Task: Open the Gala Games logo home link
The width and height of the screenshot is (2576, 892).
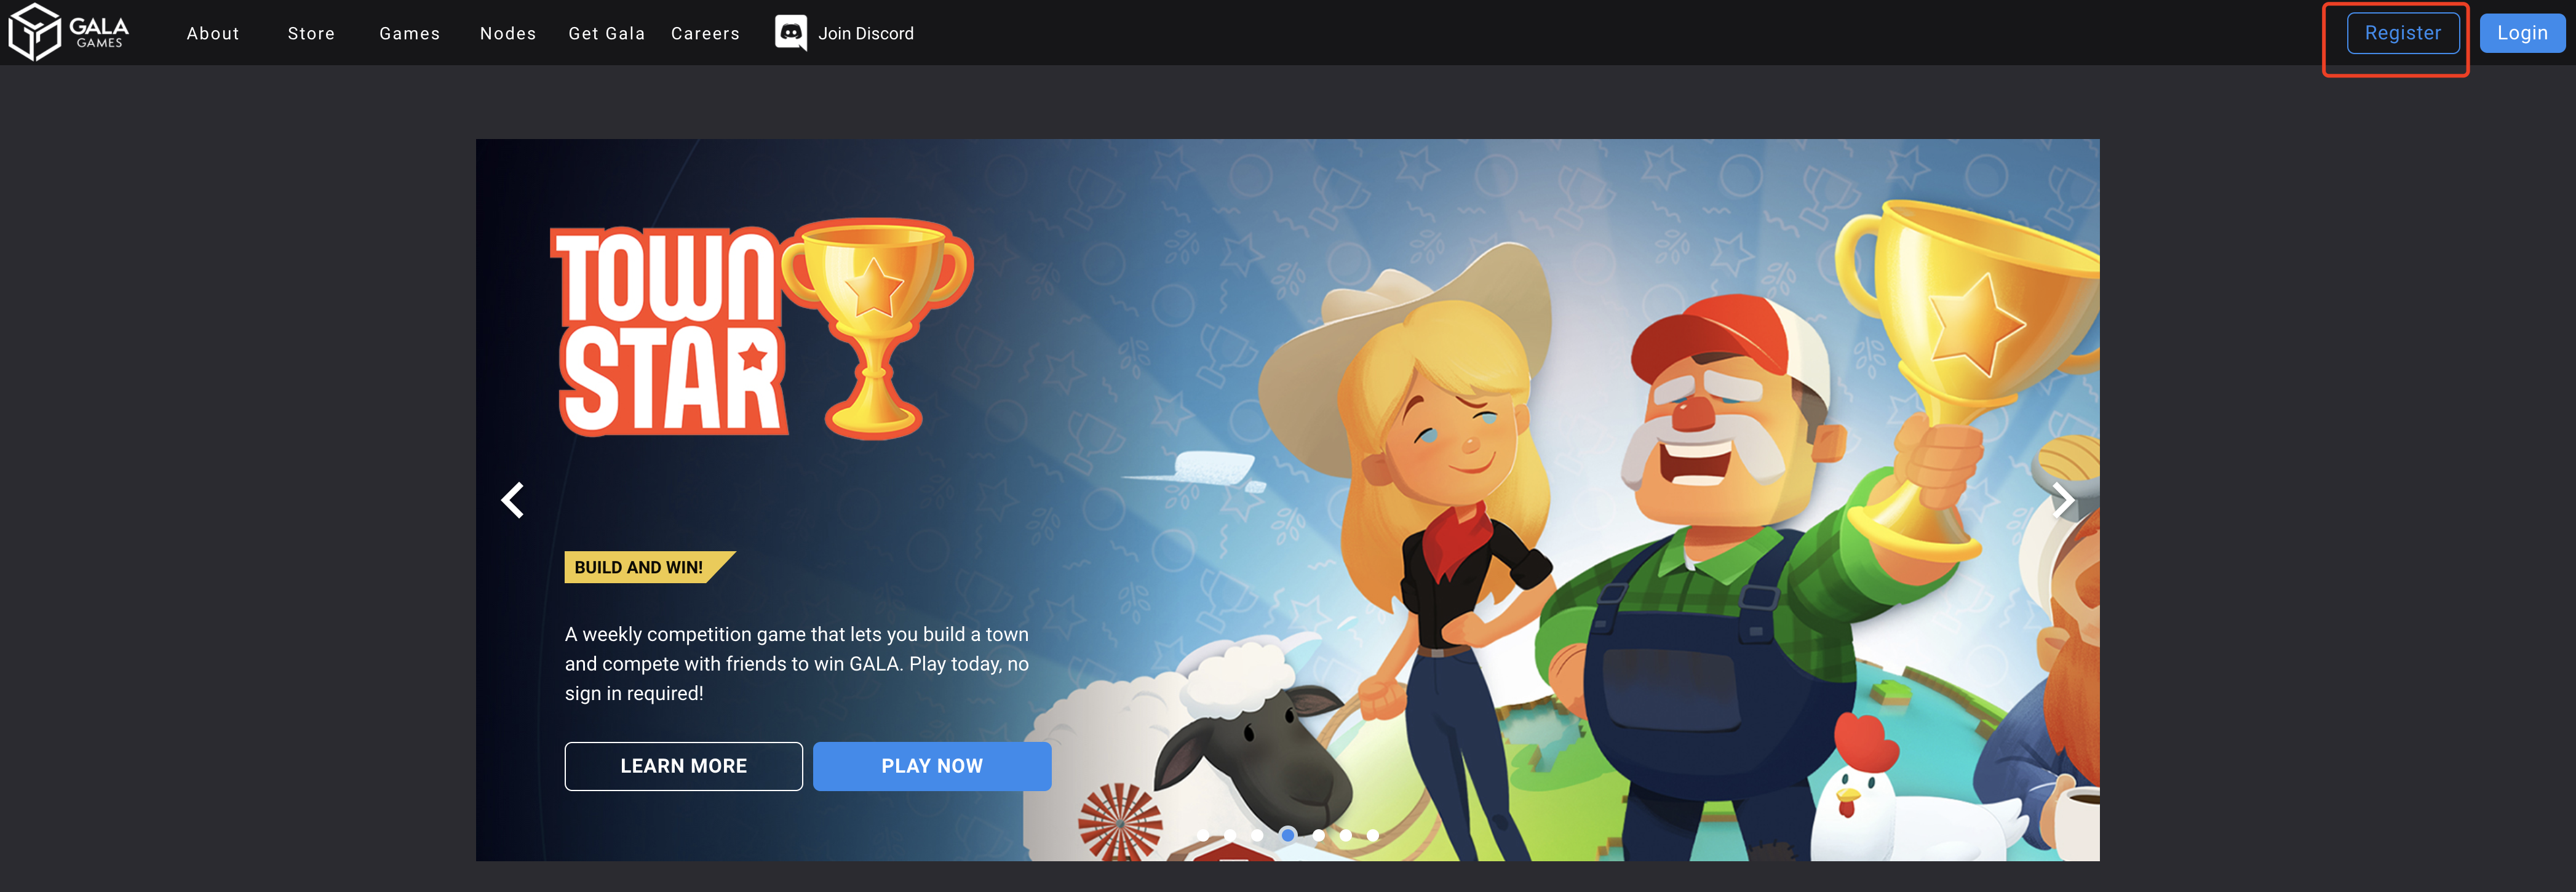Action: tap(69, 32)
